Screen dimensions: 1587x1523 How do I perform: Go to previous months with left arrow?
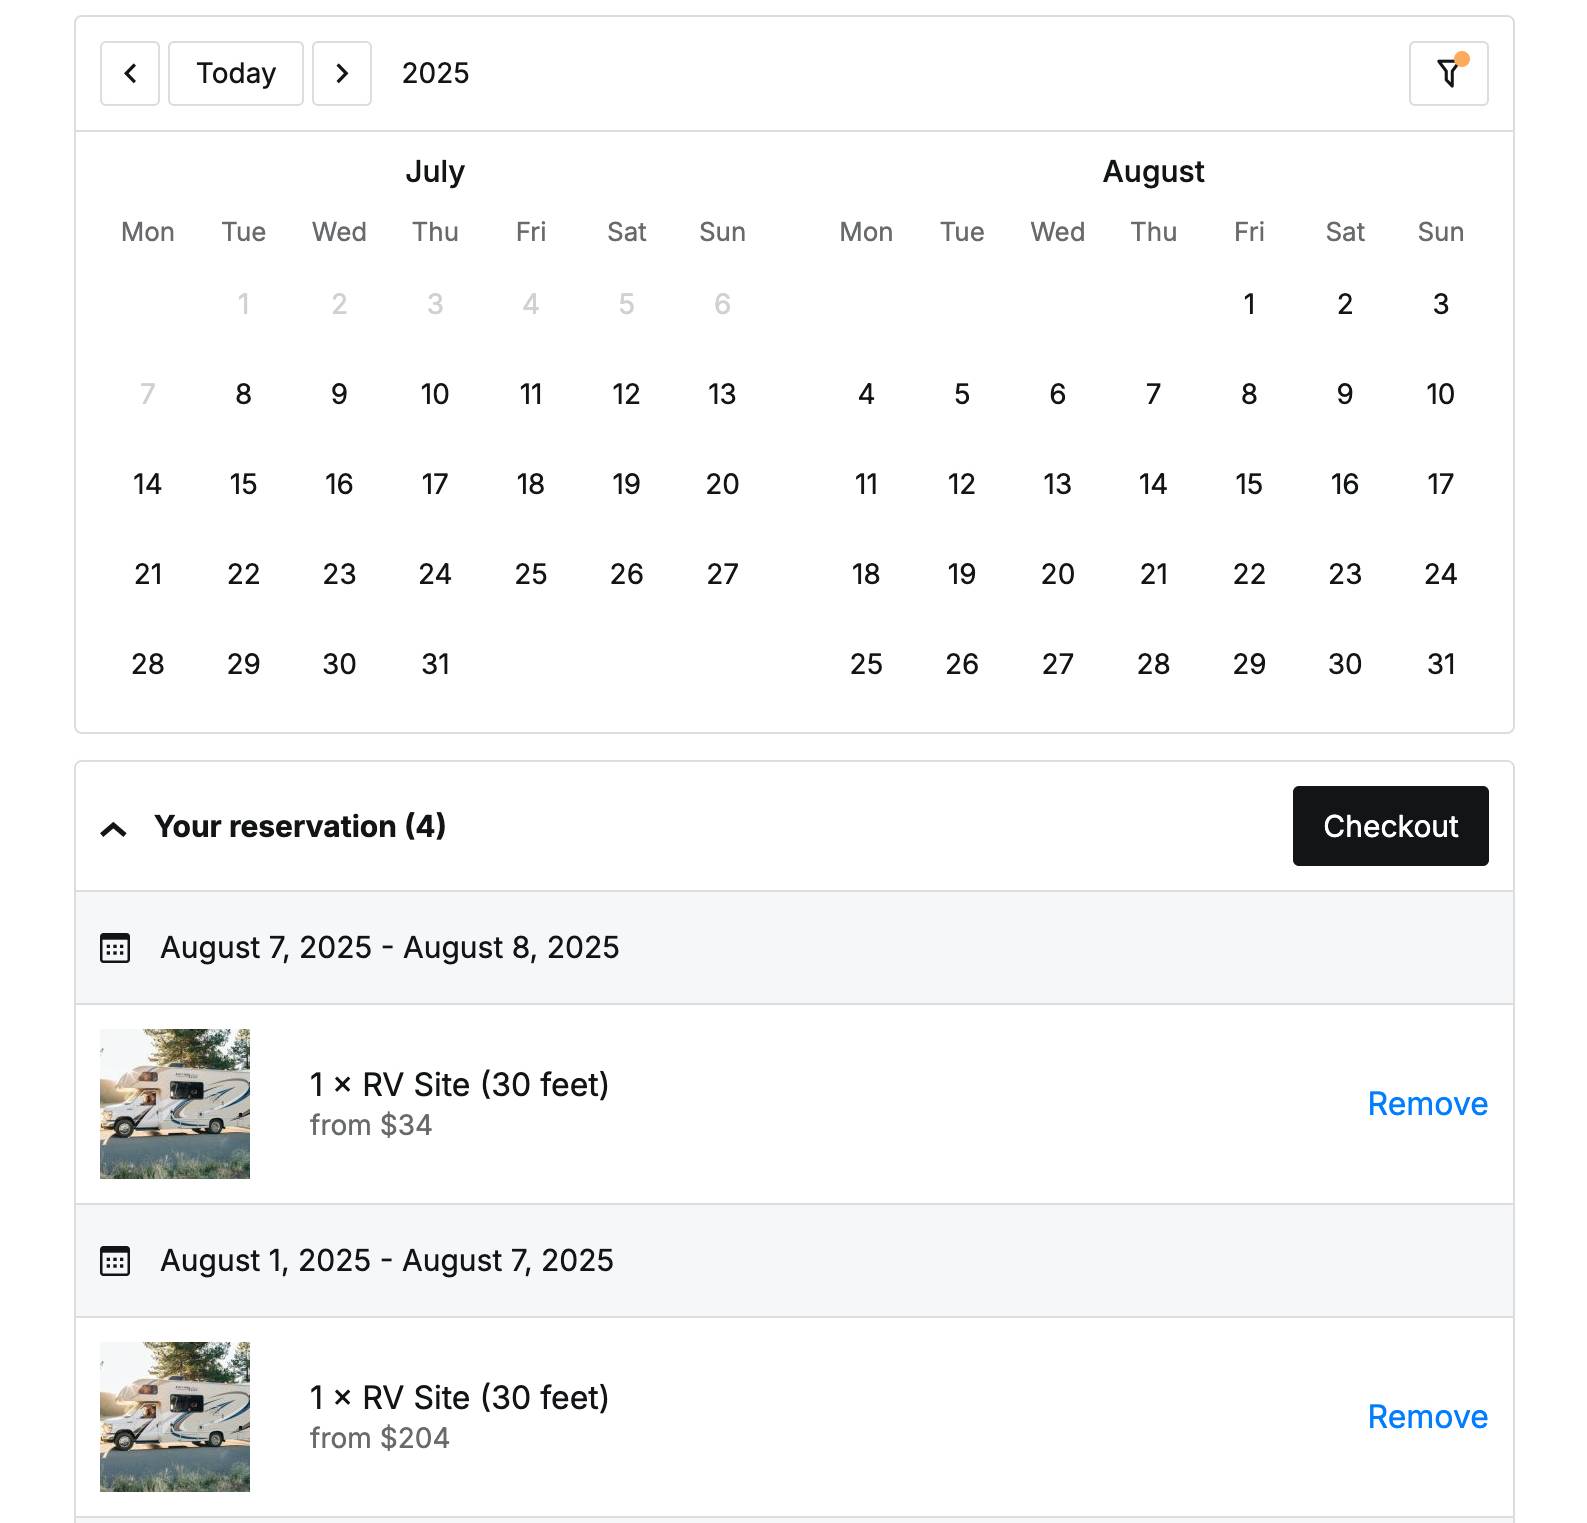[x=130, y=73]
